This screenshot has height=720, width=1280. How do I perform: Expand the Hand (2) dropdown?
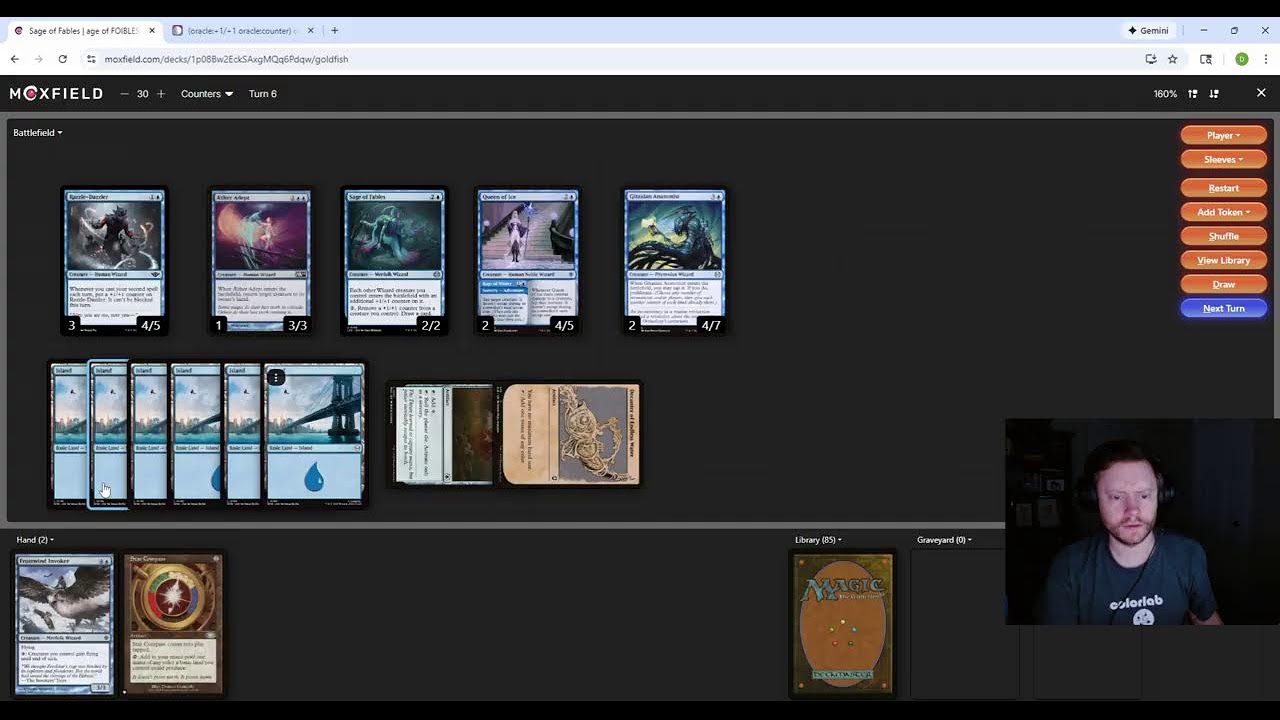click(35, 540)
